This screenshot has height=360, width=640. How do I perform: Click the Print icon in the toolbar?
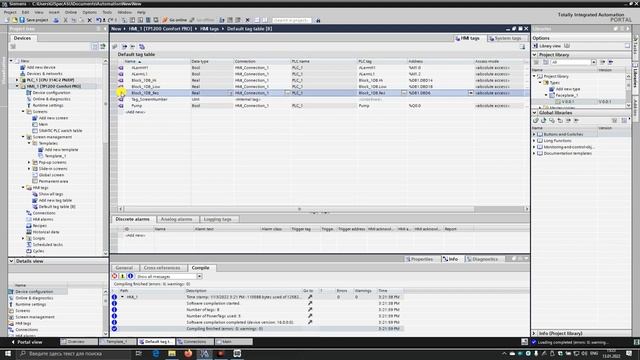point(56,20)
